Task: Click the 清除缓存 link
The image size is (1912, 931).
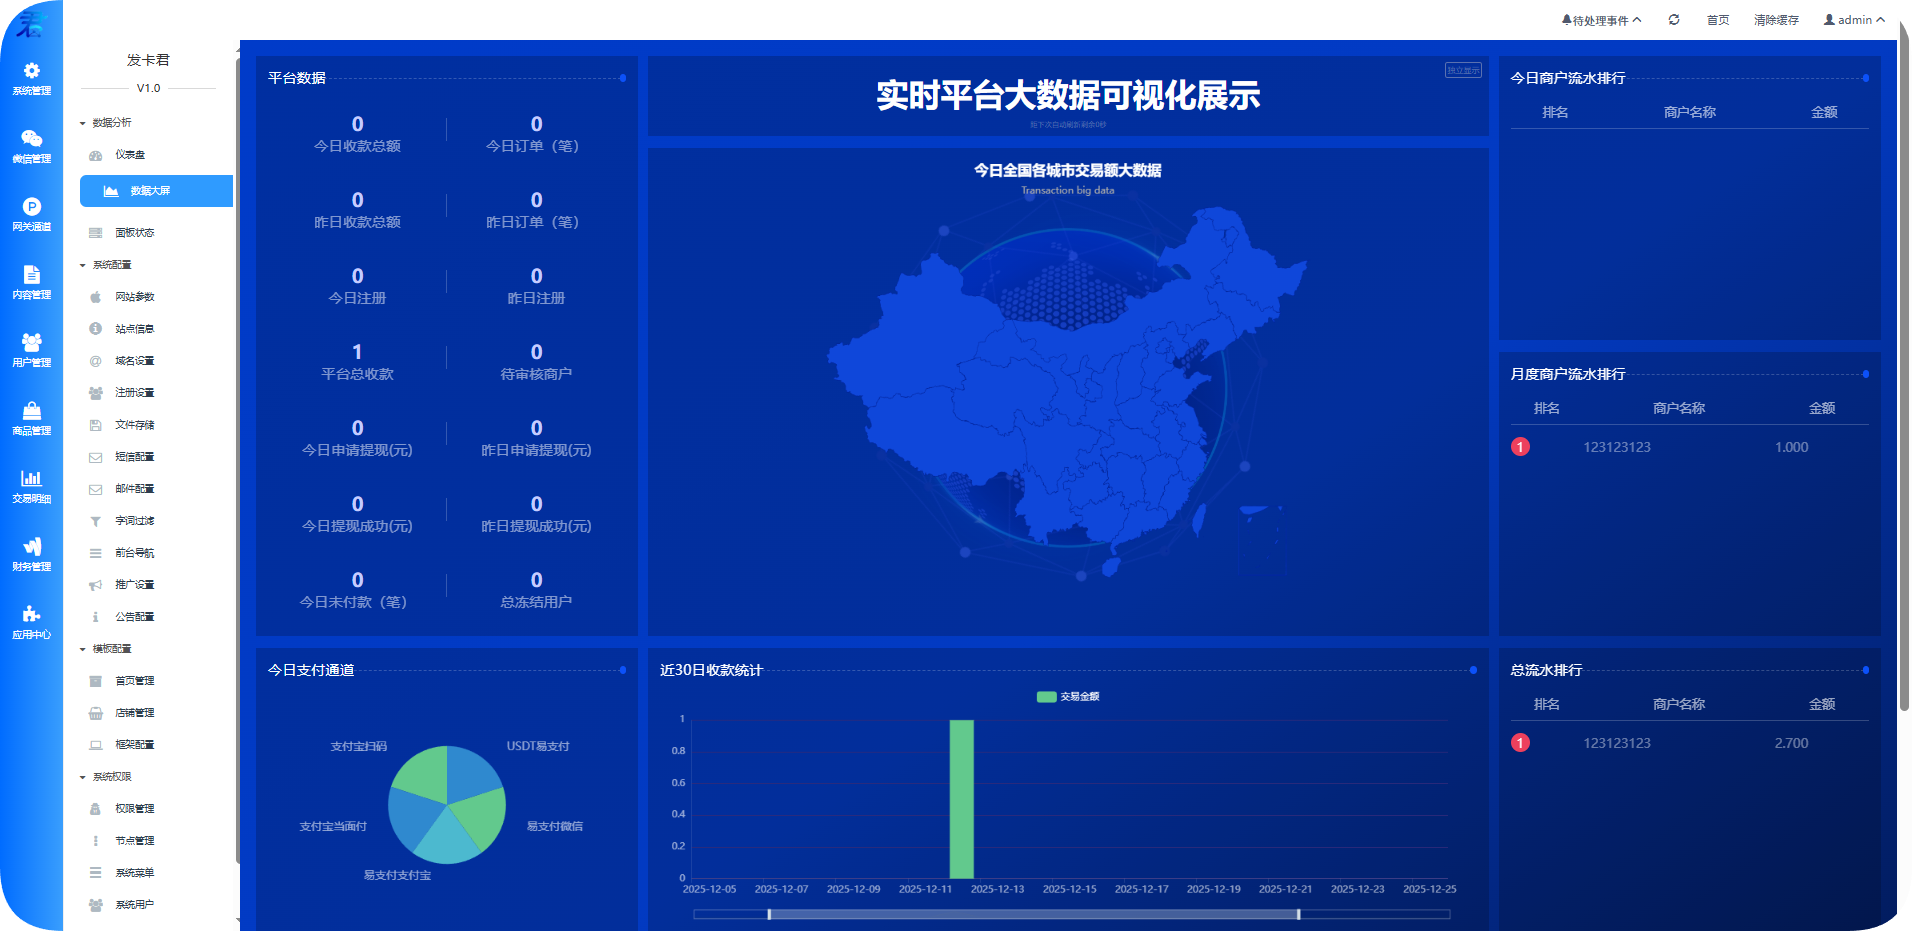Action: pyautogui.click(x=1775, y=19)
